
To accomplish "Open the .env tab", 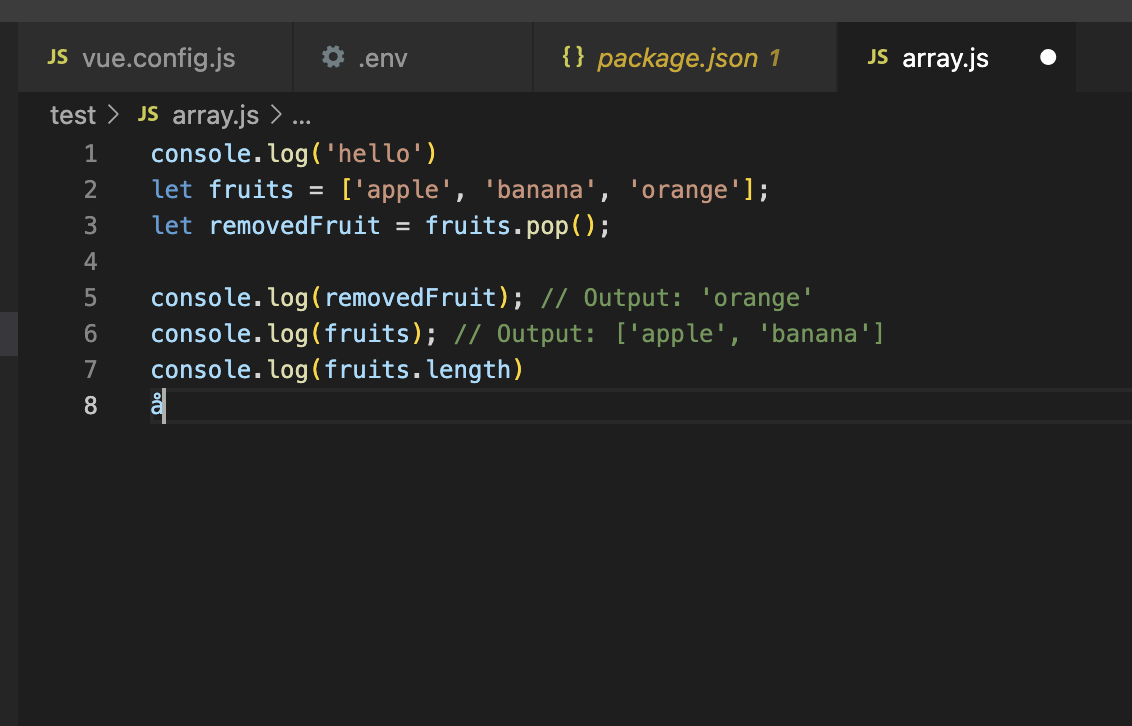I will (x=383, y=58).
